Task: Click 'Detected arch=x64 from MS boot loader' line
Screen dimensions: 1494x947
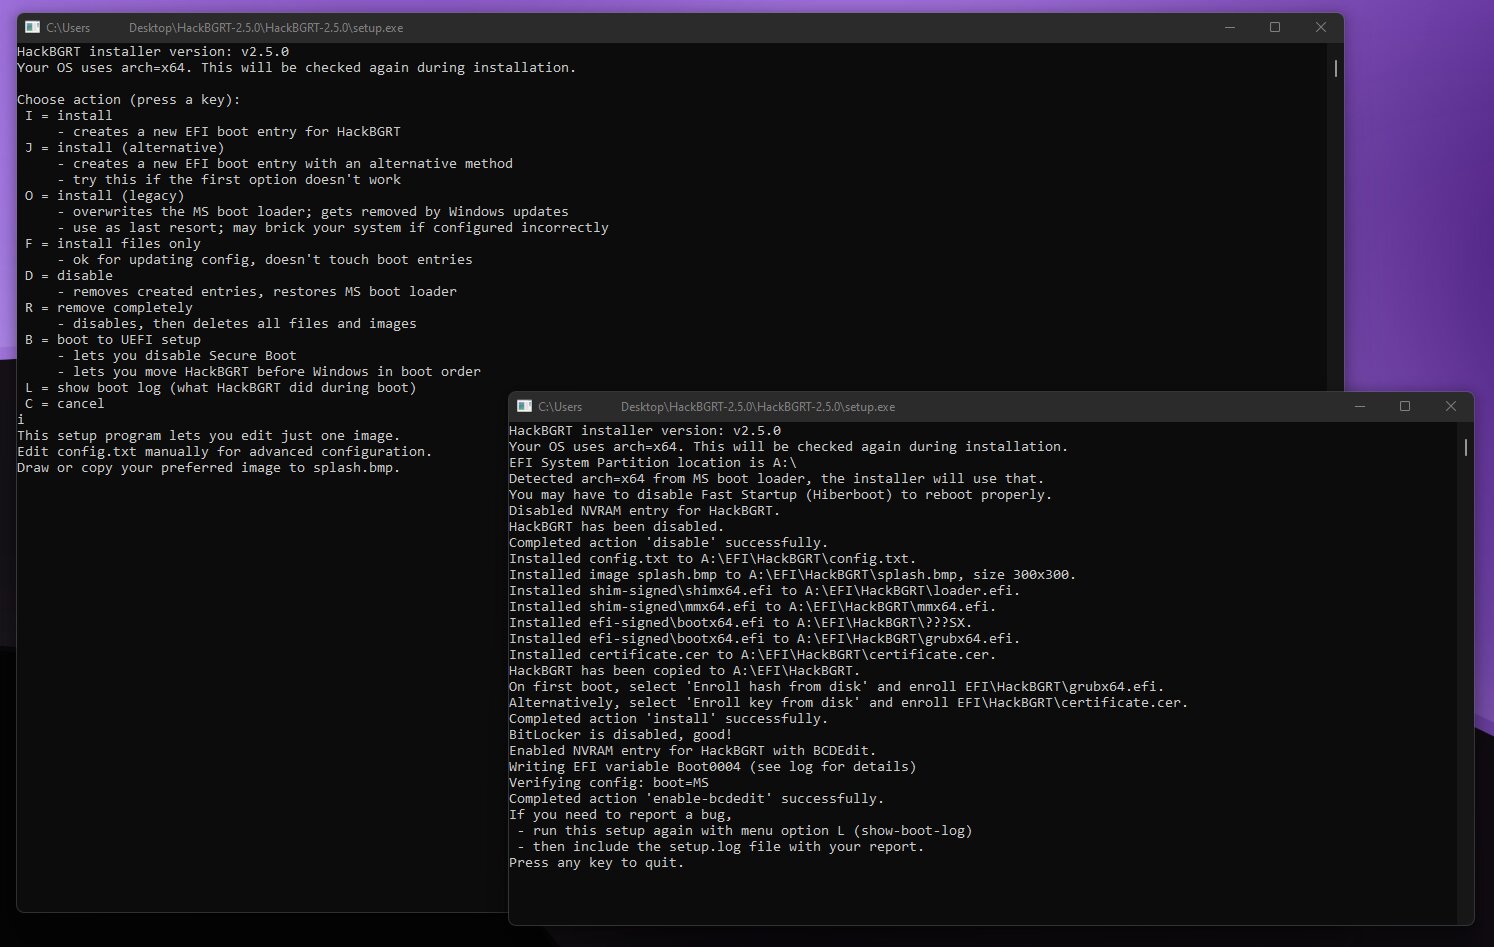Action: pos(777,479)
